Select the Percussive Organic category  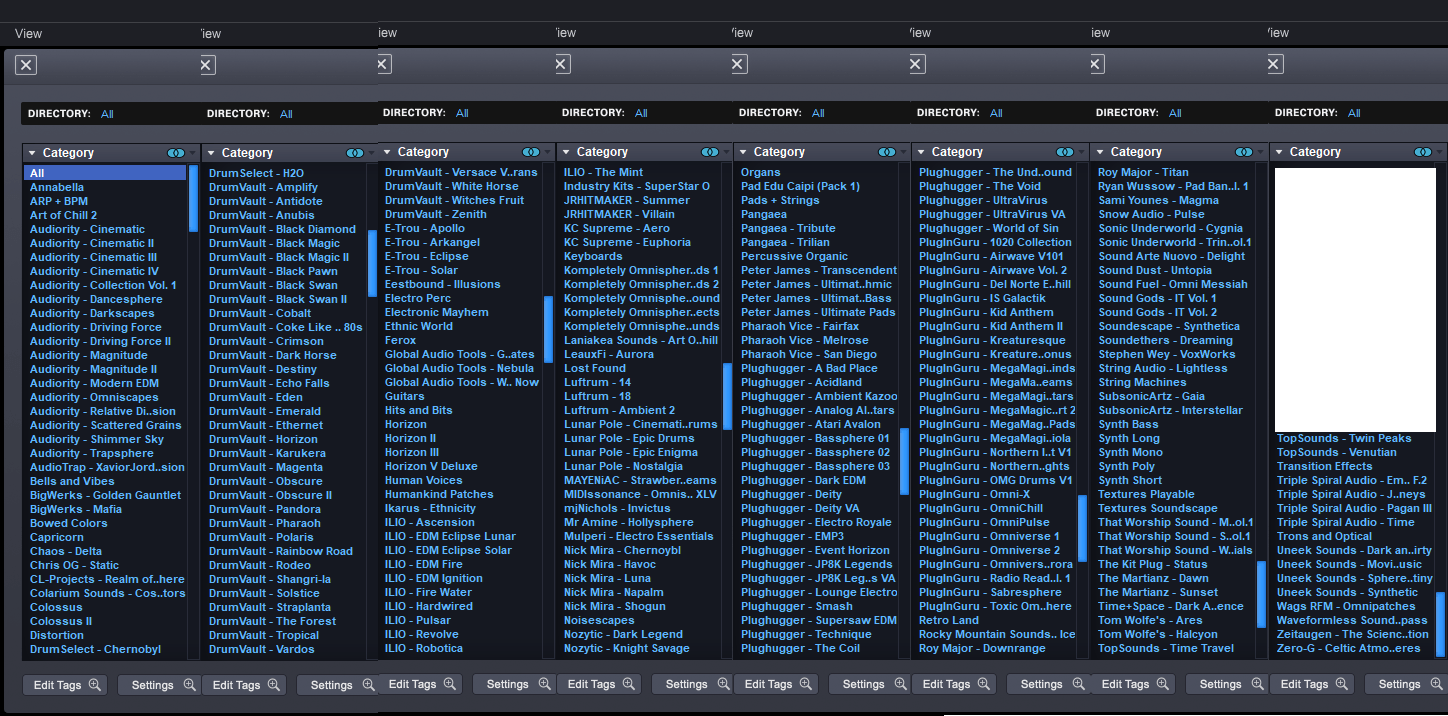pyautogui.click(x=794, y=256)
